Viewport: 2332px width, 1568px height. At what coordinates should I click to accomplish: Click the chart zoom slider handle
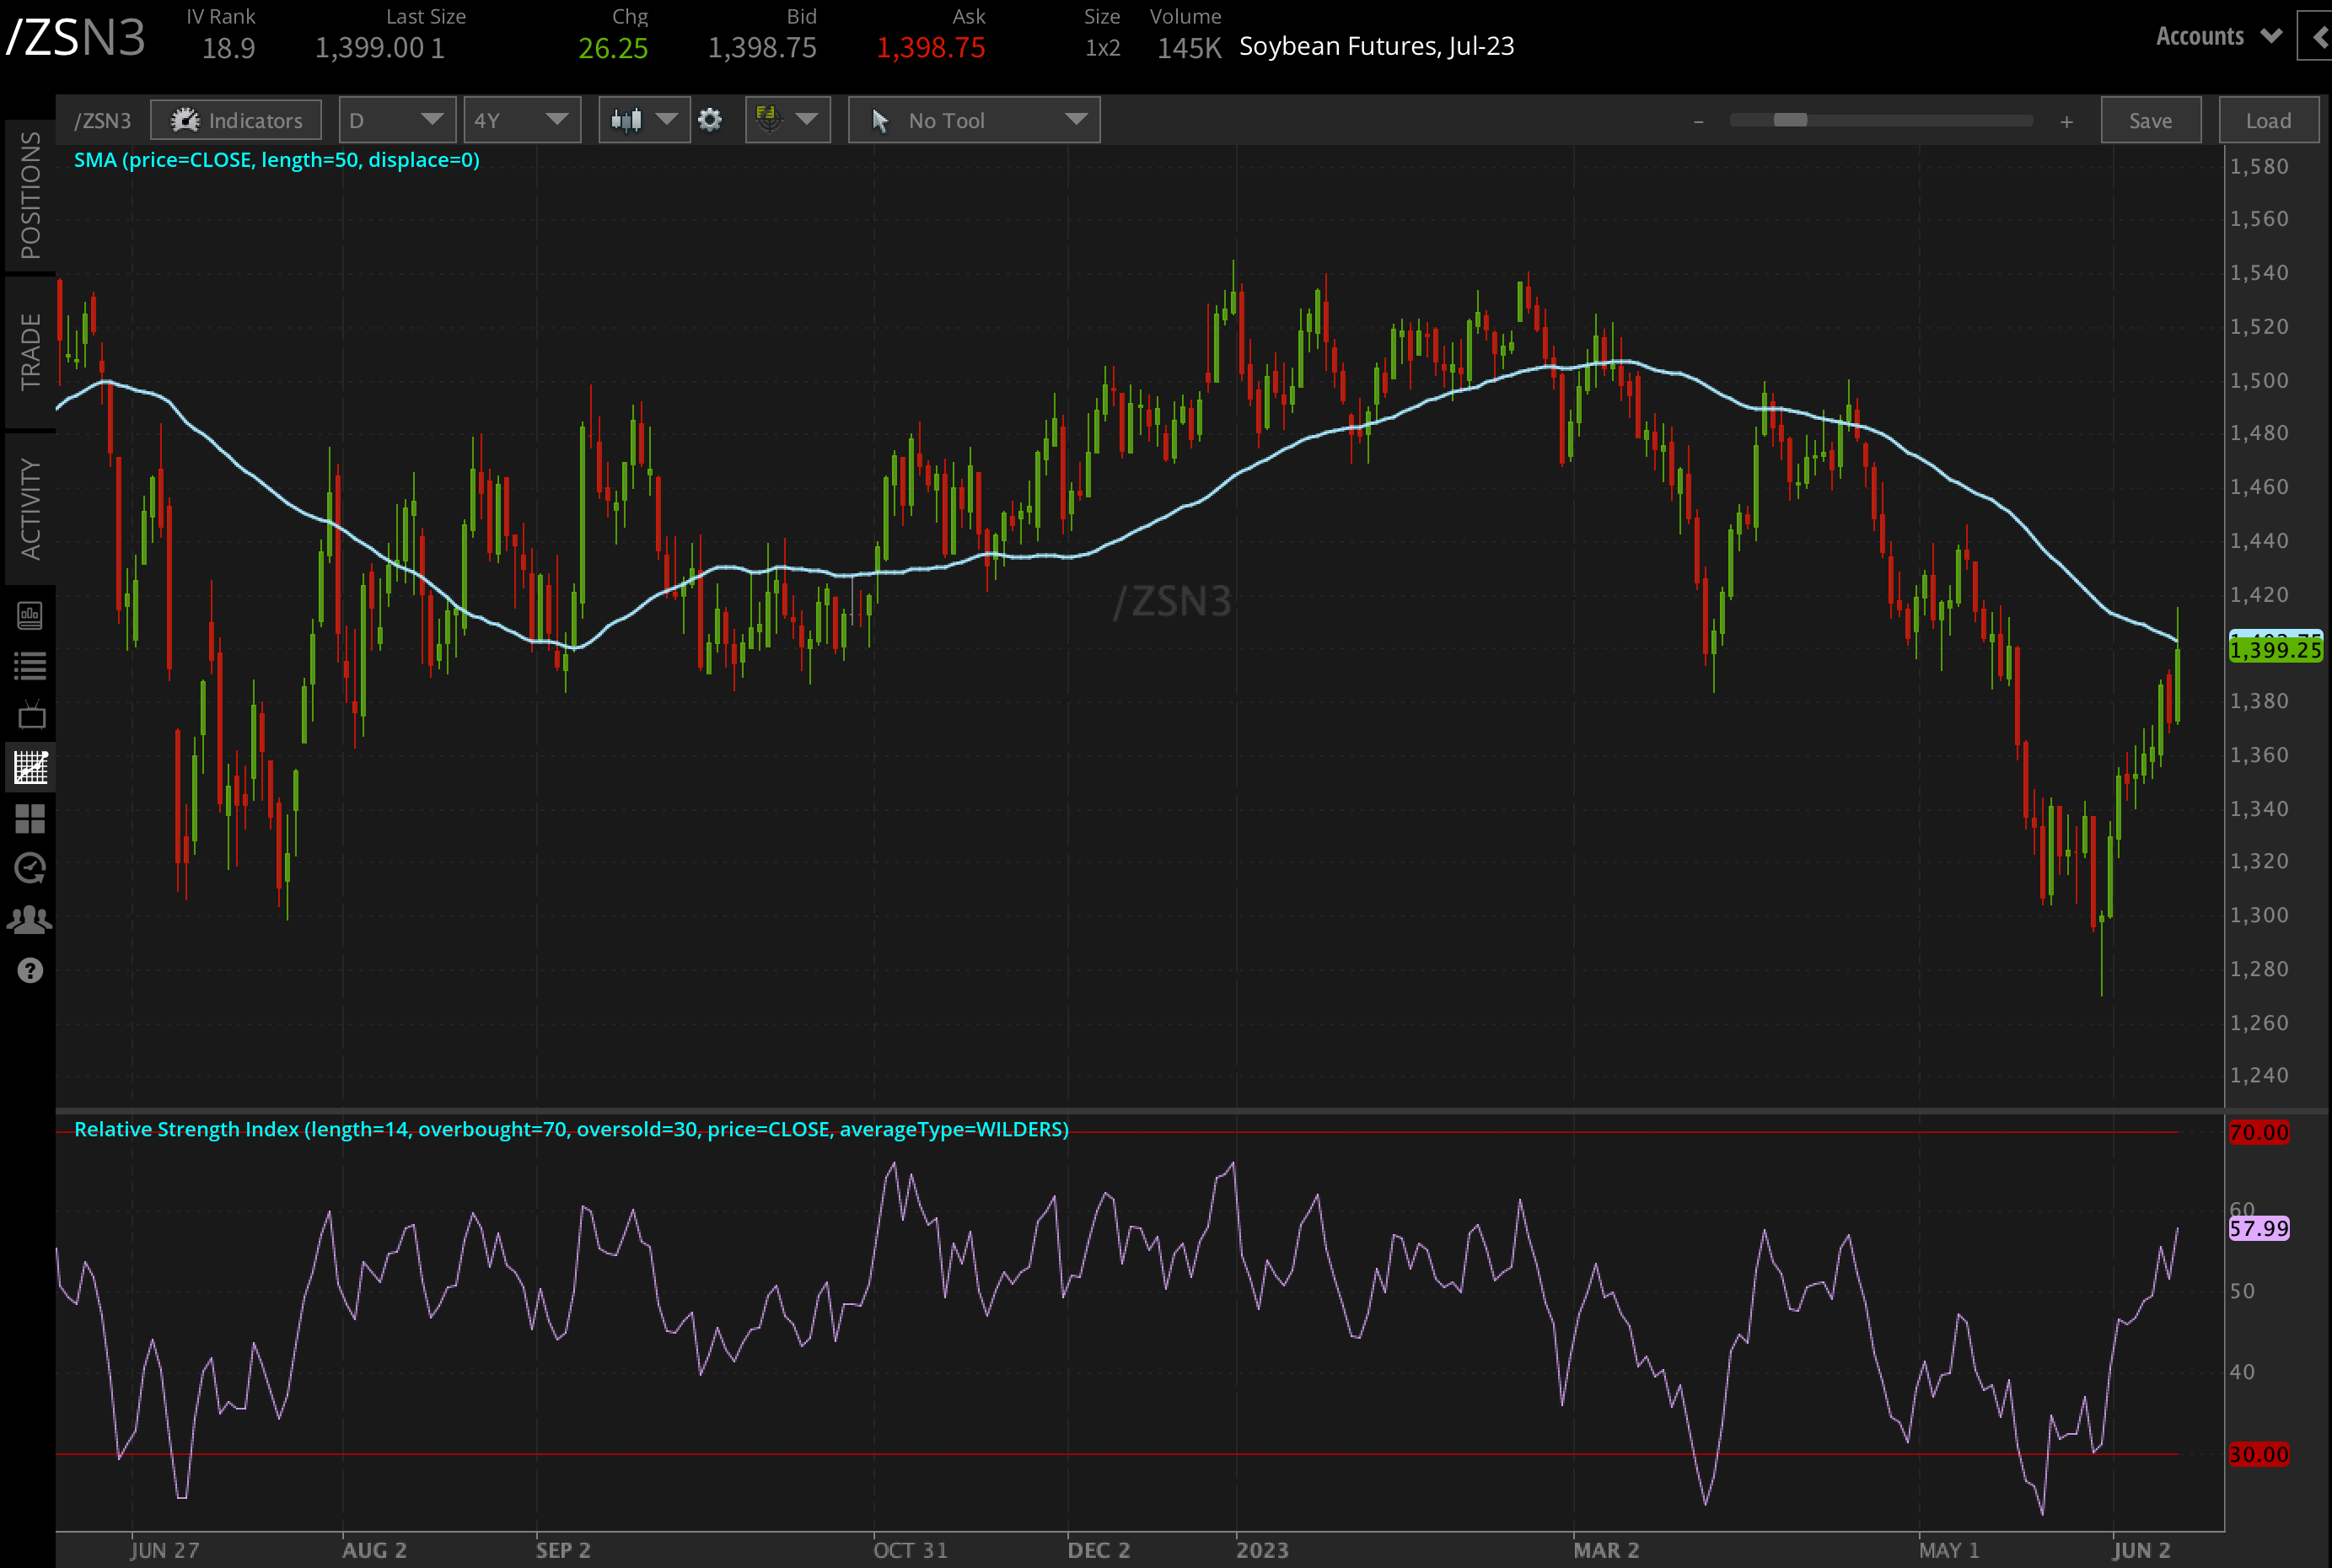pyautogui.click(x=1790, y=121)
